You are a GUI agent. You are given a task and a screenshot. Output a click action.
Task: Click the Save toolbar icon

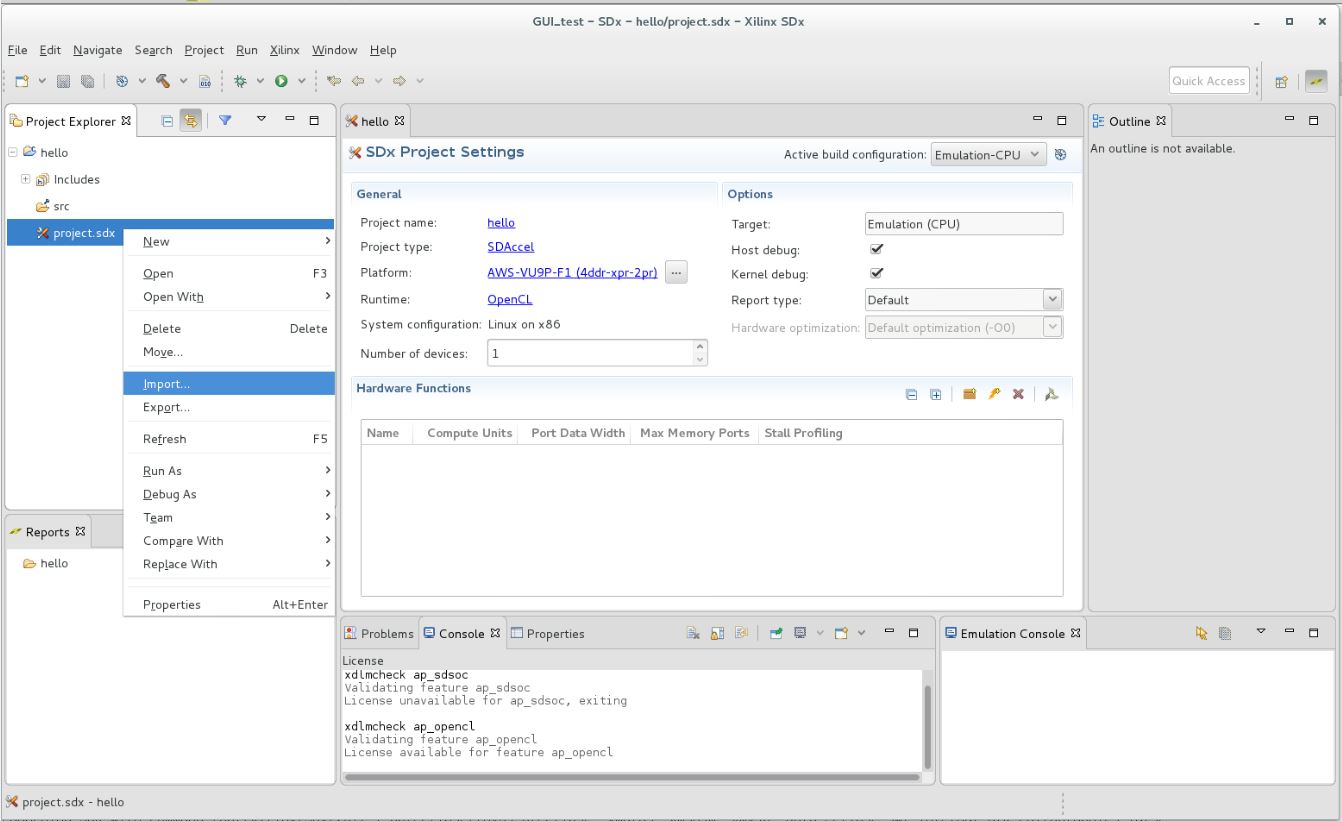pyautogui.click(x=62, y=81)
